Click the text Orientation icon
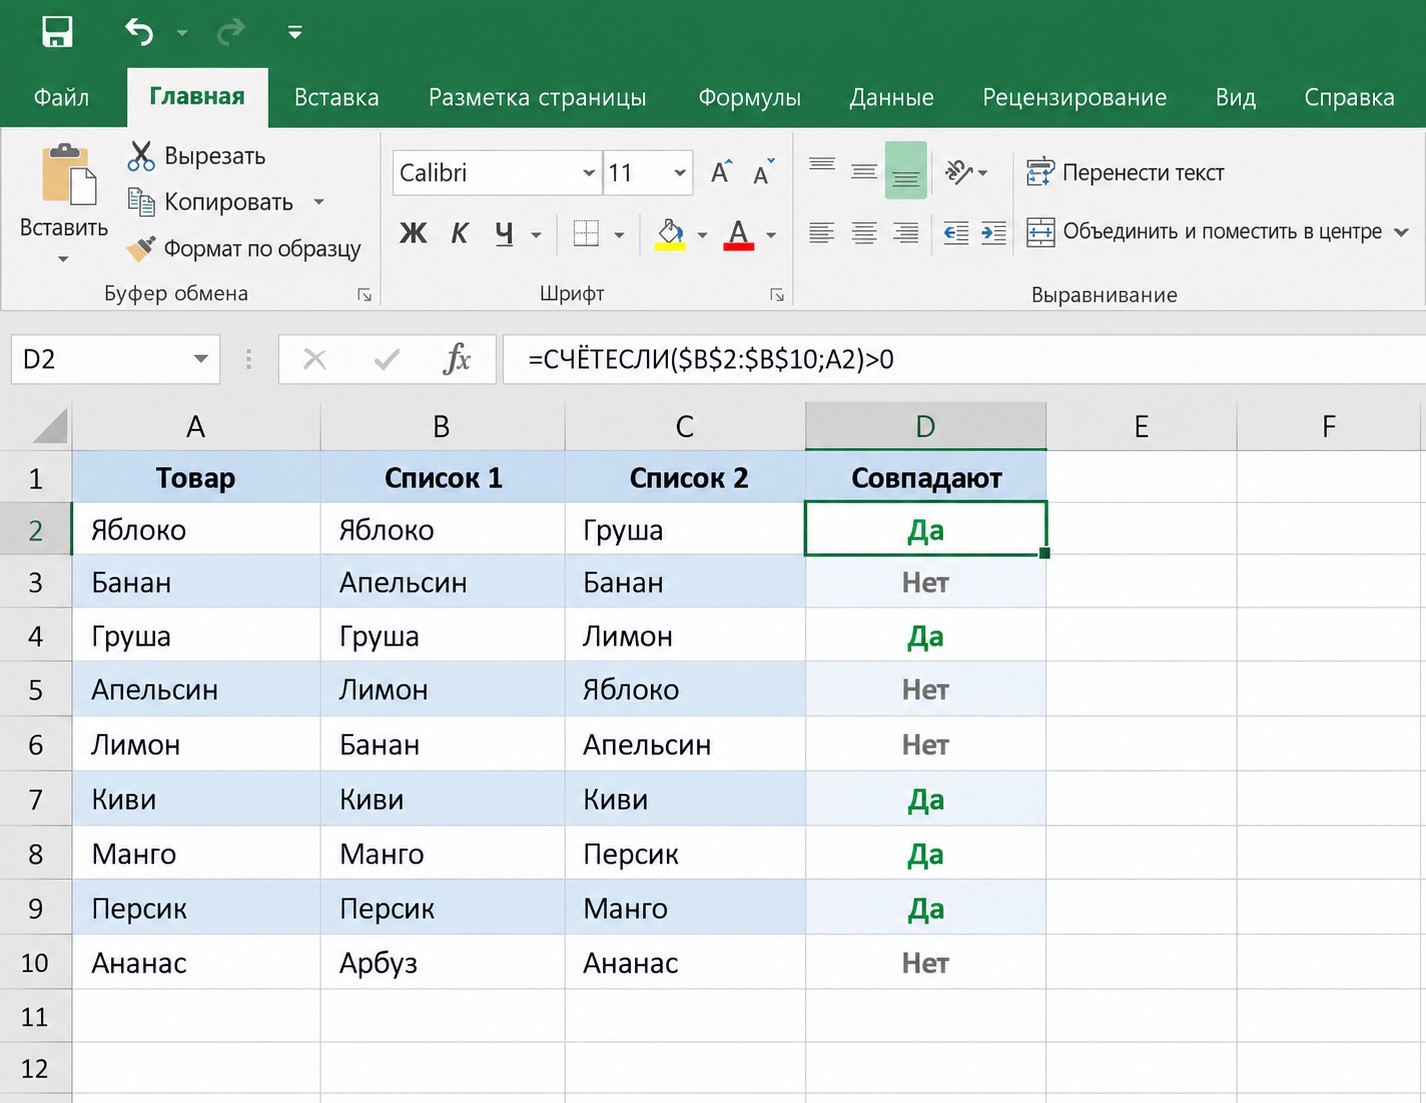This screenshot has height=1103, width=1426. tap(959, 172)
